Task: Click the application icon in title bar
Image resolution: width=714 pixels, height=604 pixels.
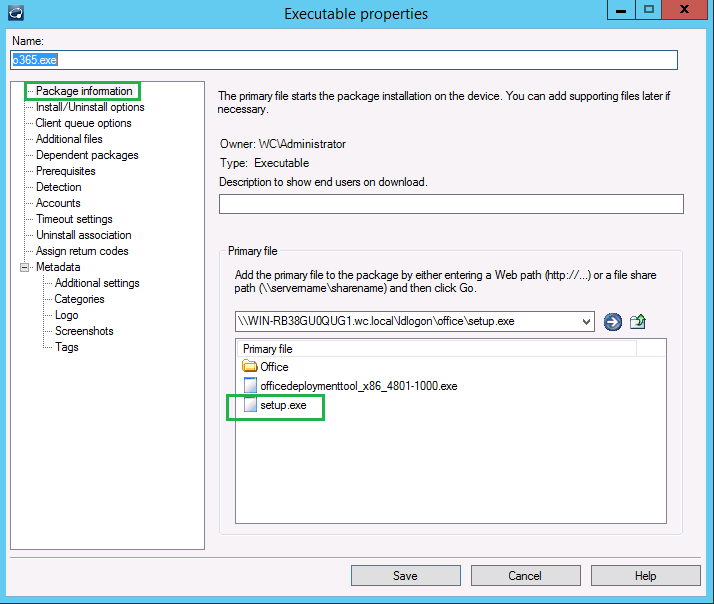Action: coord(14,12)
